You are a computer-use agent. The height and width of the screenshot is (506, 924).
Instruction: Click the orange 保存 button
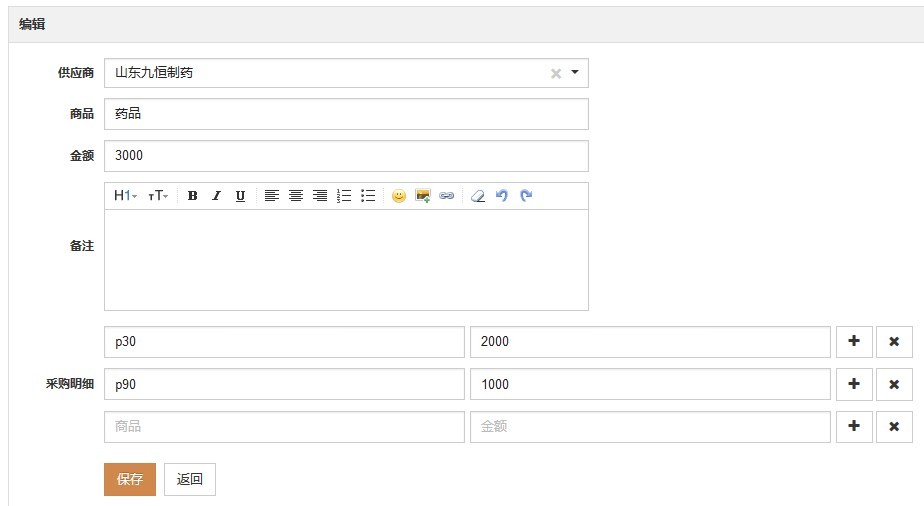coord(130,479)
